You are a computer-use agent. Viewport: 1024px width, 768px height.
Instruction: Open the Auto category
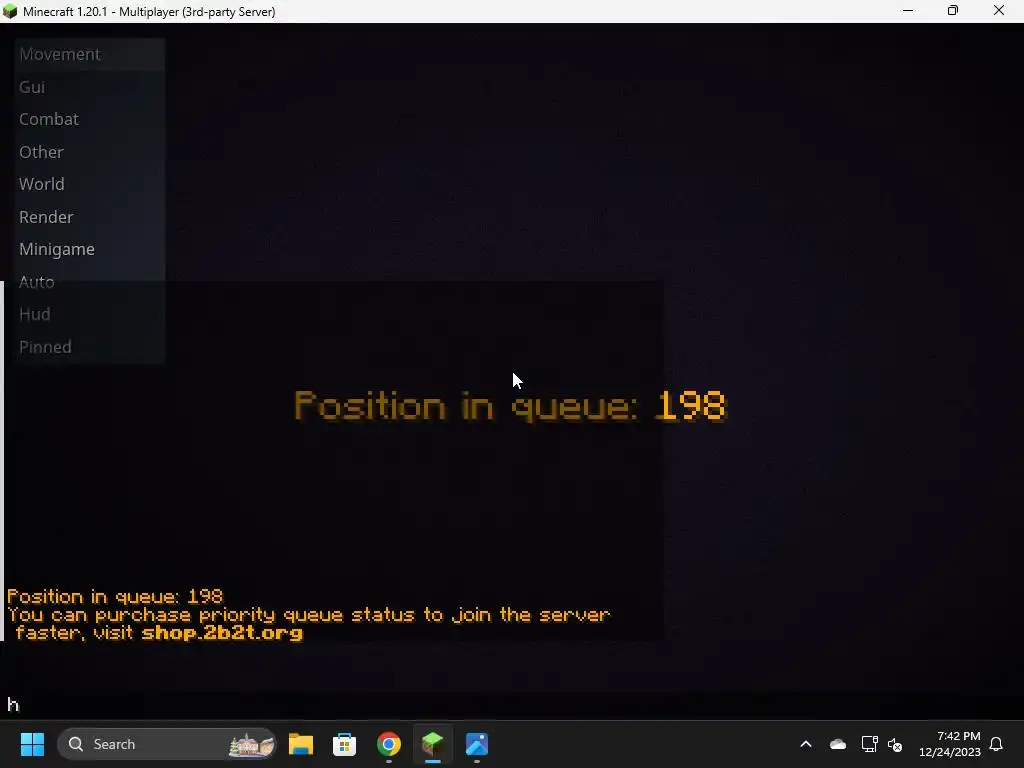tap(89, 282)
